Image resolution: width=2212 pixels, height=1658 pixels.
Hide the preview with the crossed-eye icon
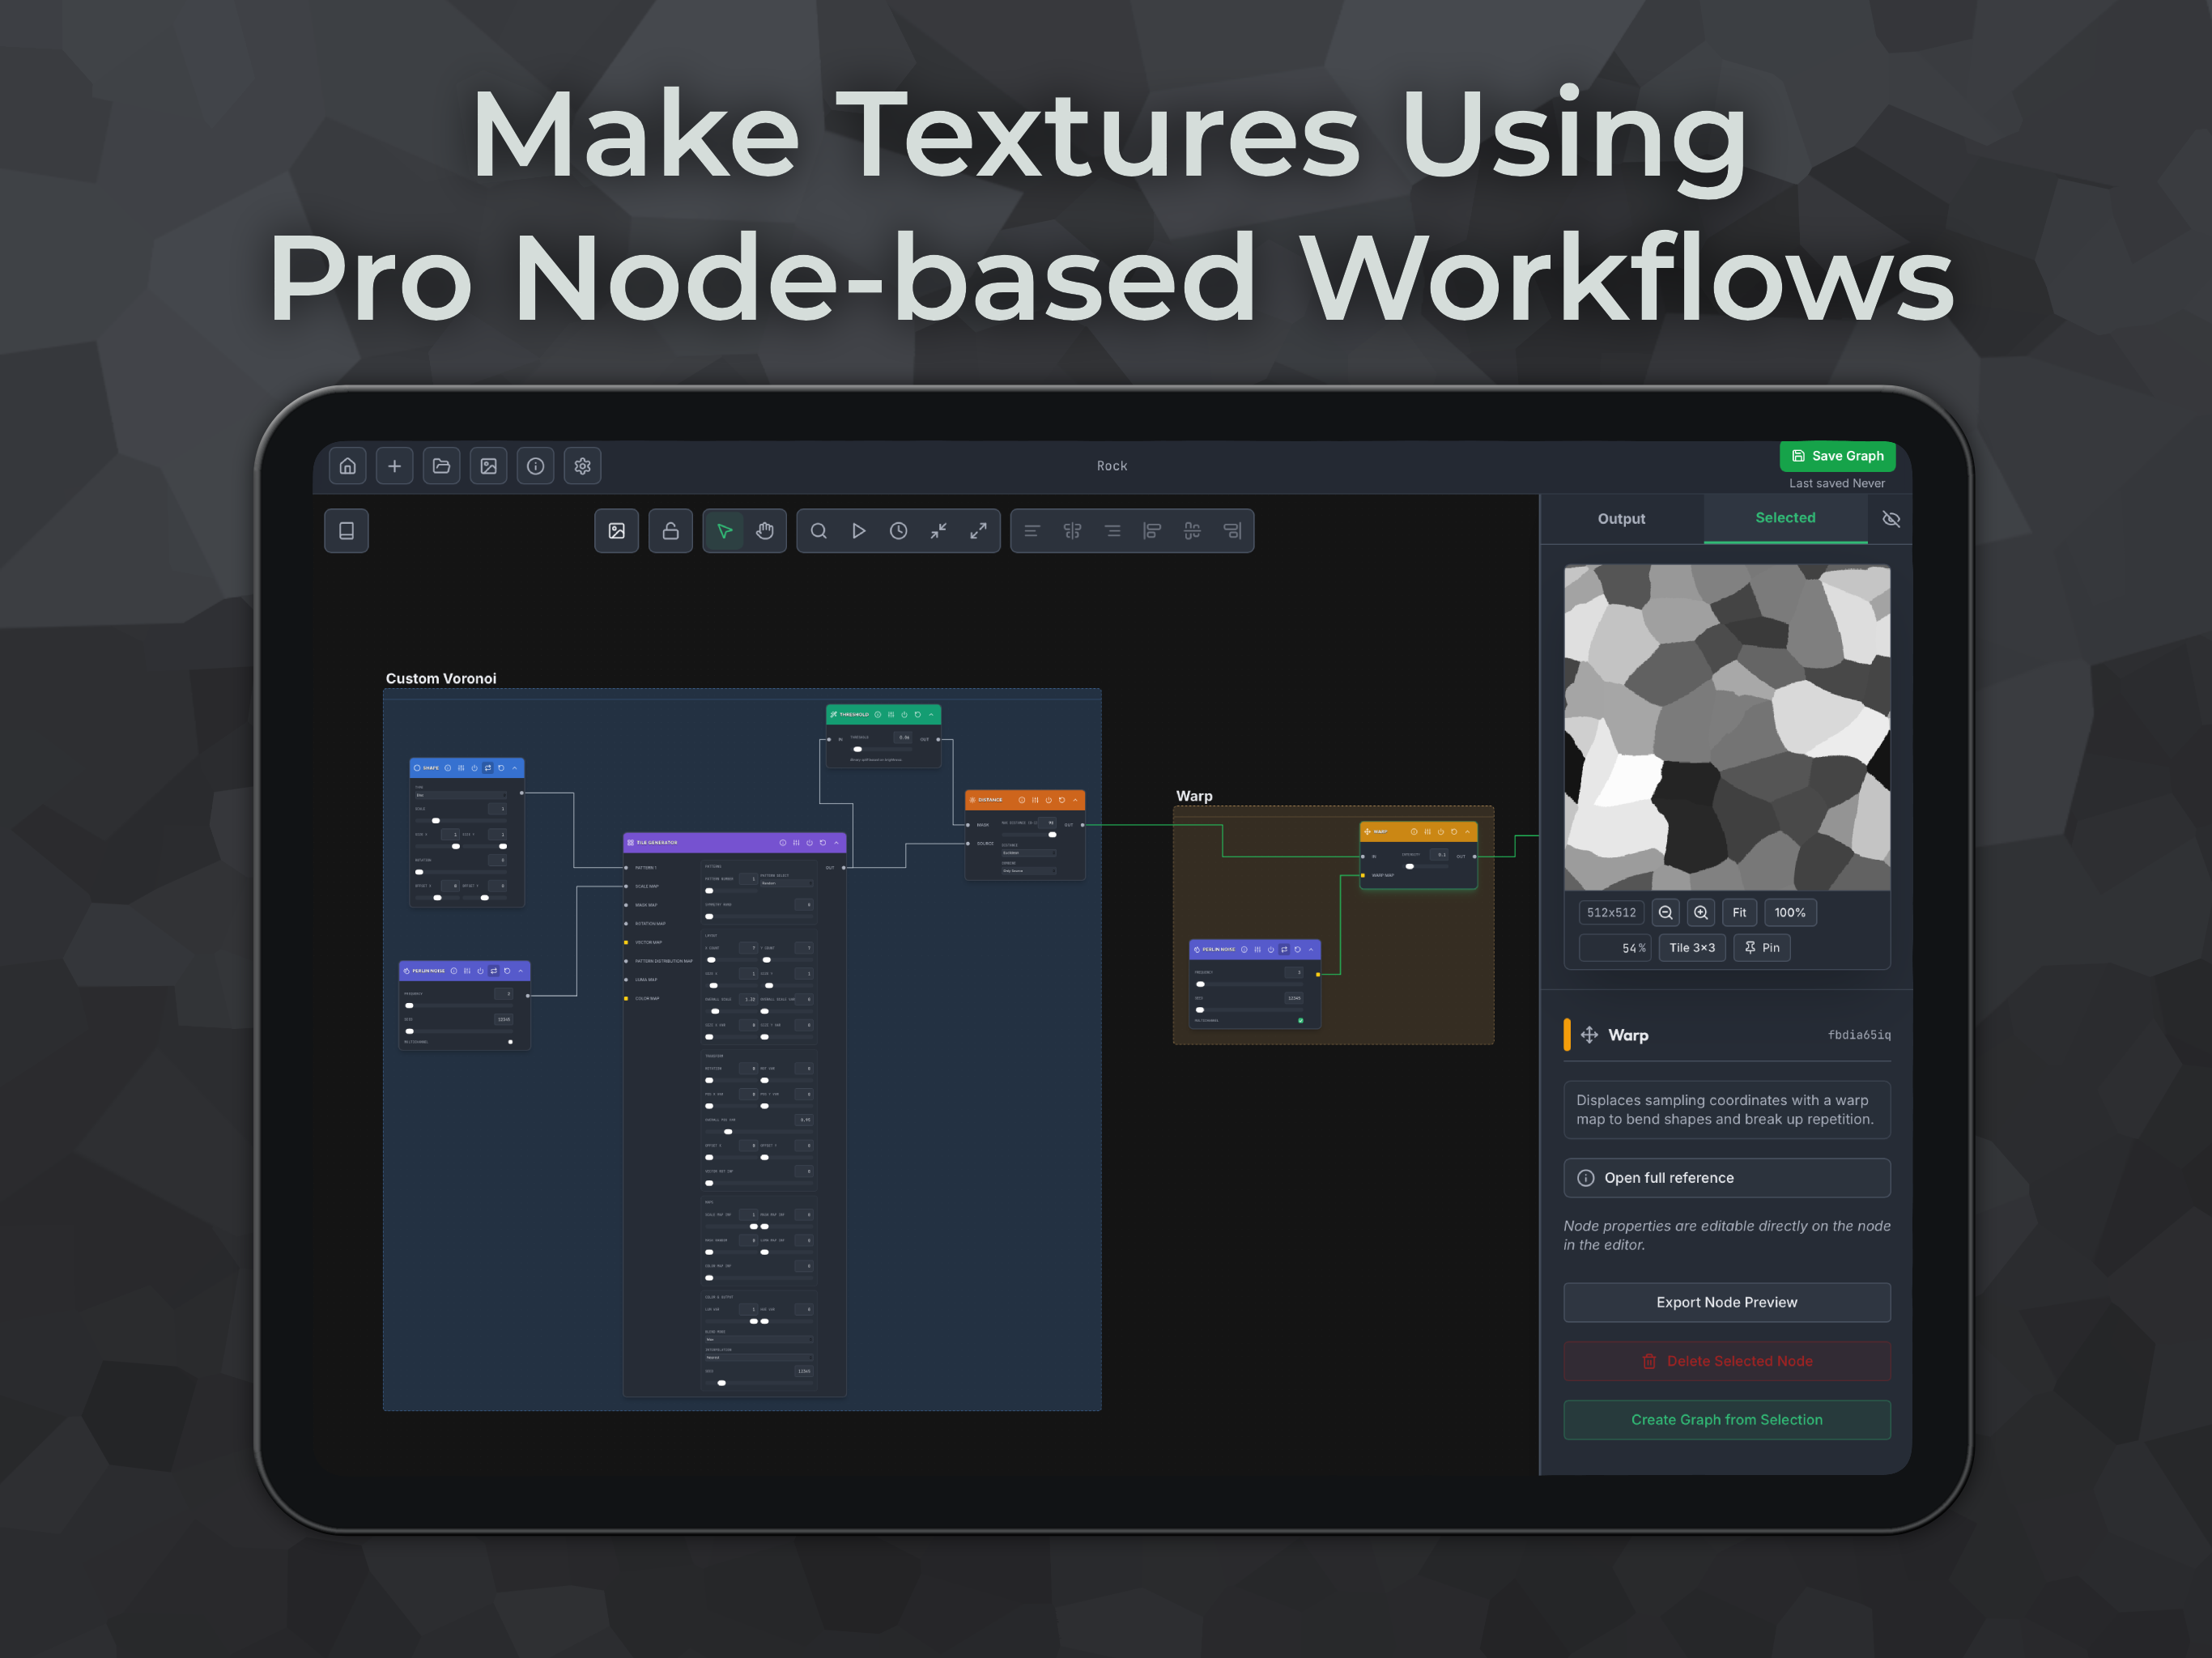1890,519
